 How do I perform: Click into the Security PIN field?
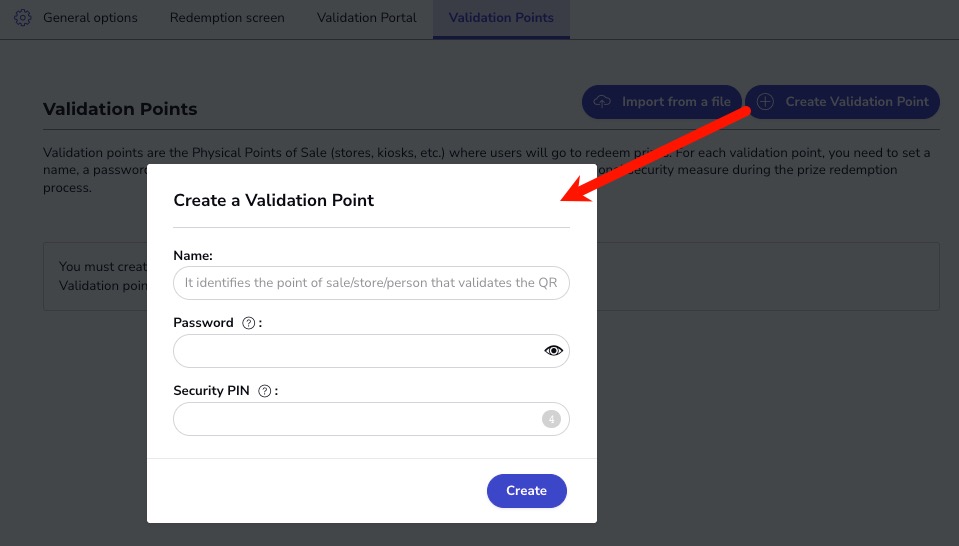(371, 419)
